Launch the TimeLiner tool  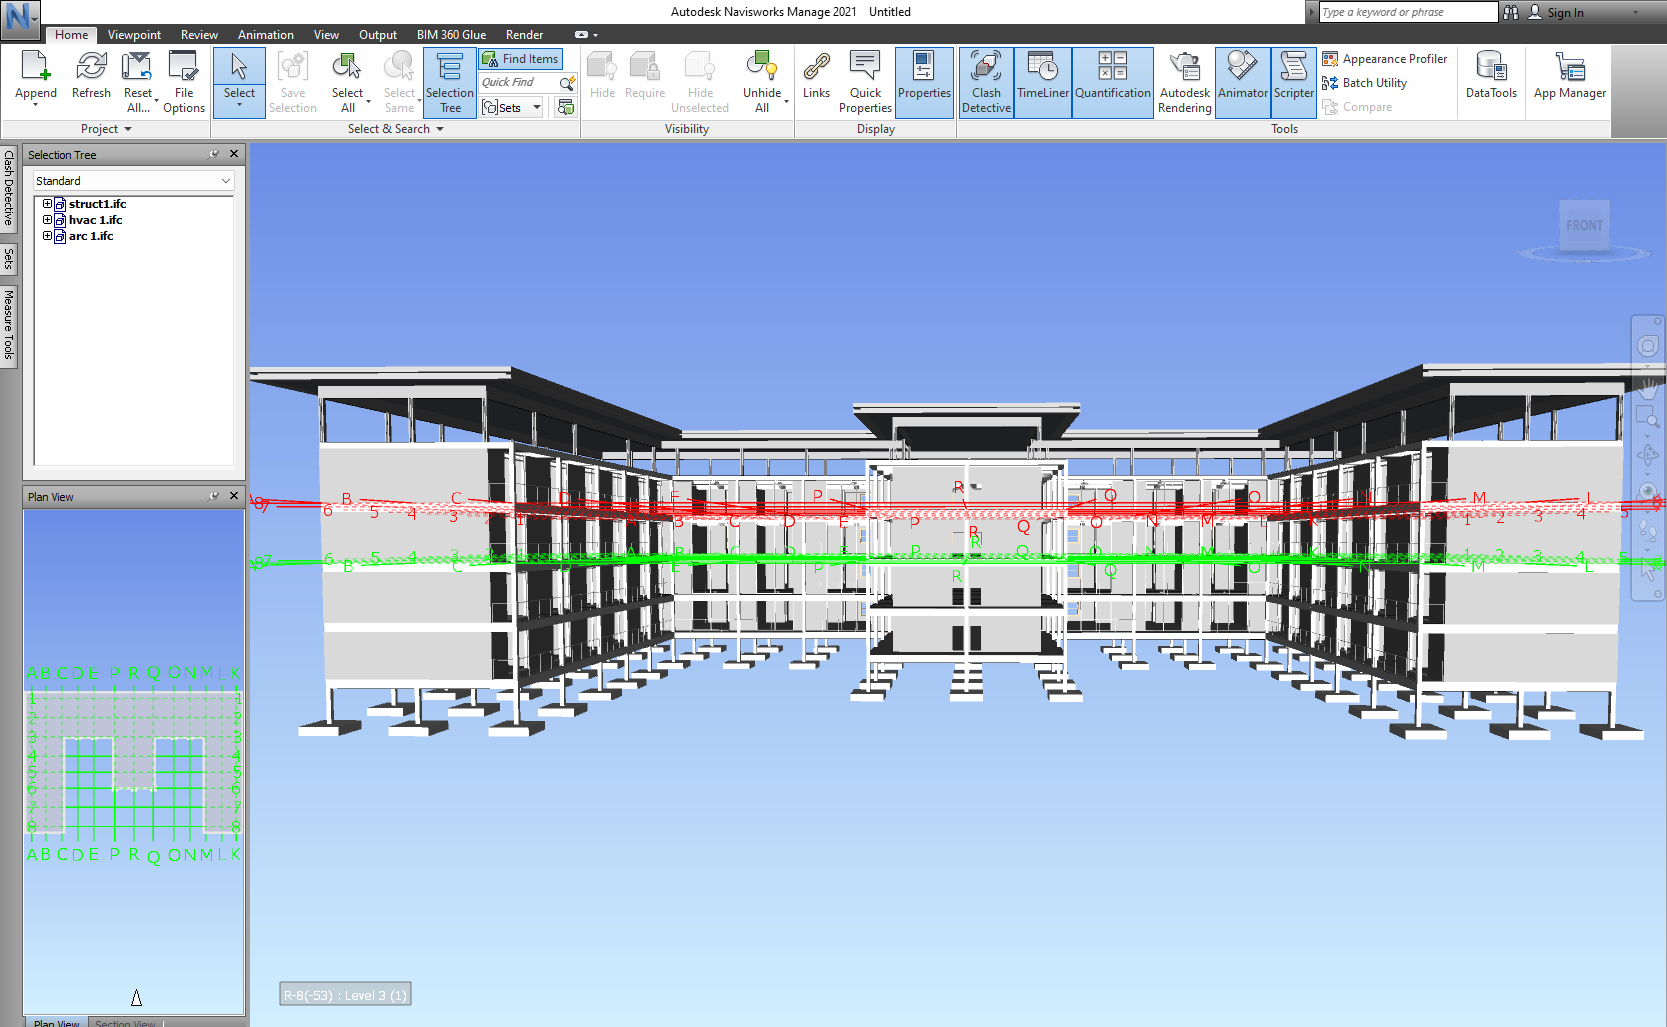coord(1042,82)
